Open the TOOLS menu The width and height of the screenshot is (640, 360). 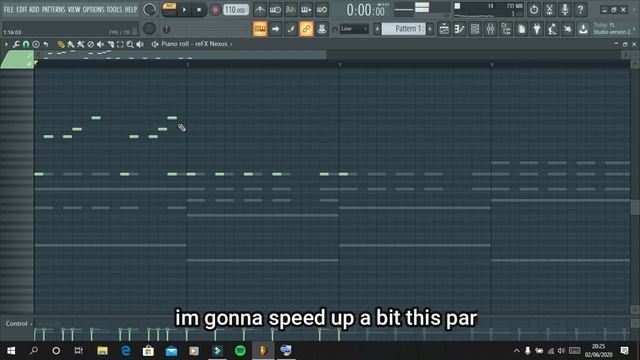click(x=114, y=9)
